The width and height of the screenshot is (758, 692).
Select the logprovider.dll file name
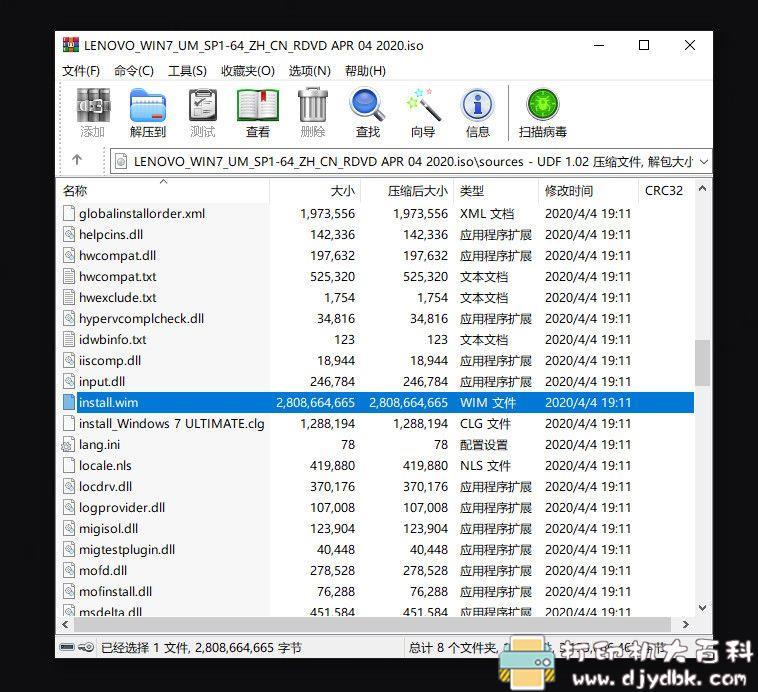tap(122, 508)
